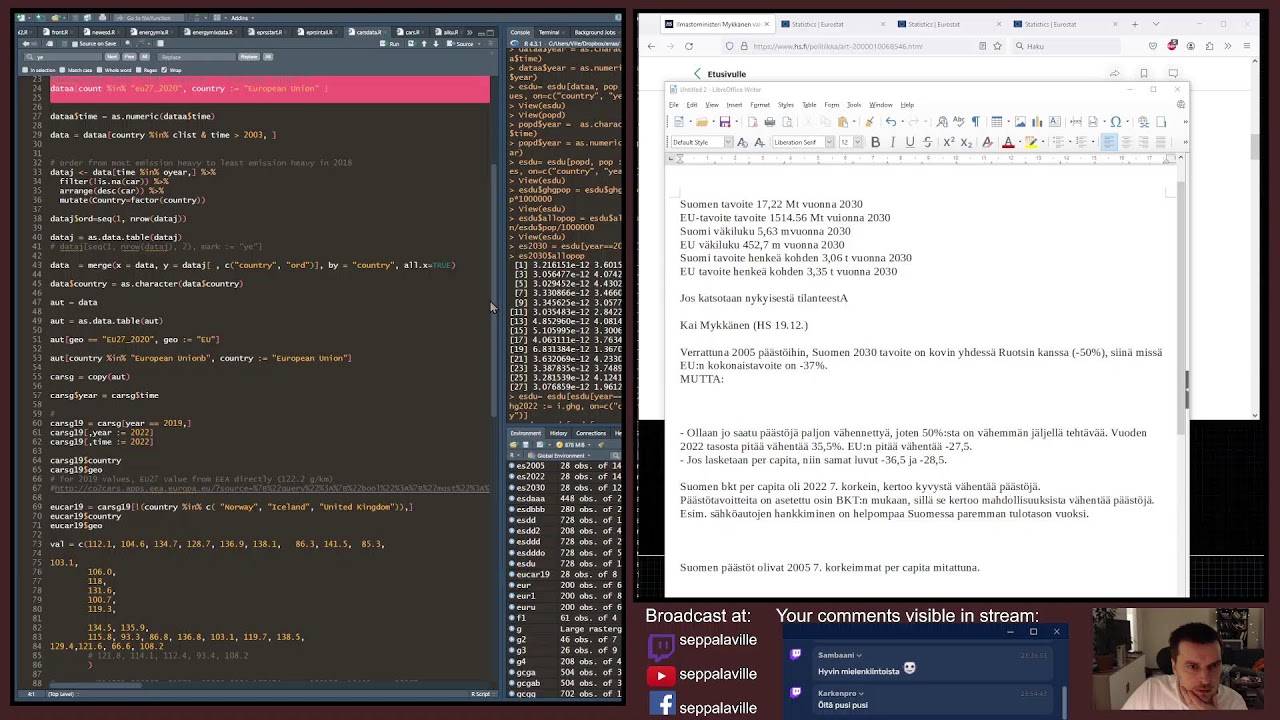The height and width of the screenshot is (720, 1280).
Task: Click the Export as PDF icon
Action: click(752, 122)
